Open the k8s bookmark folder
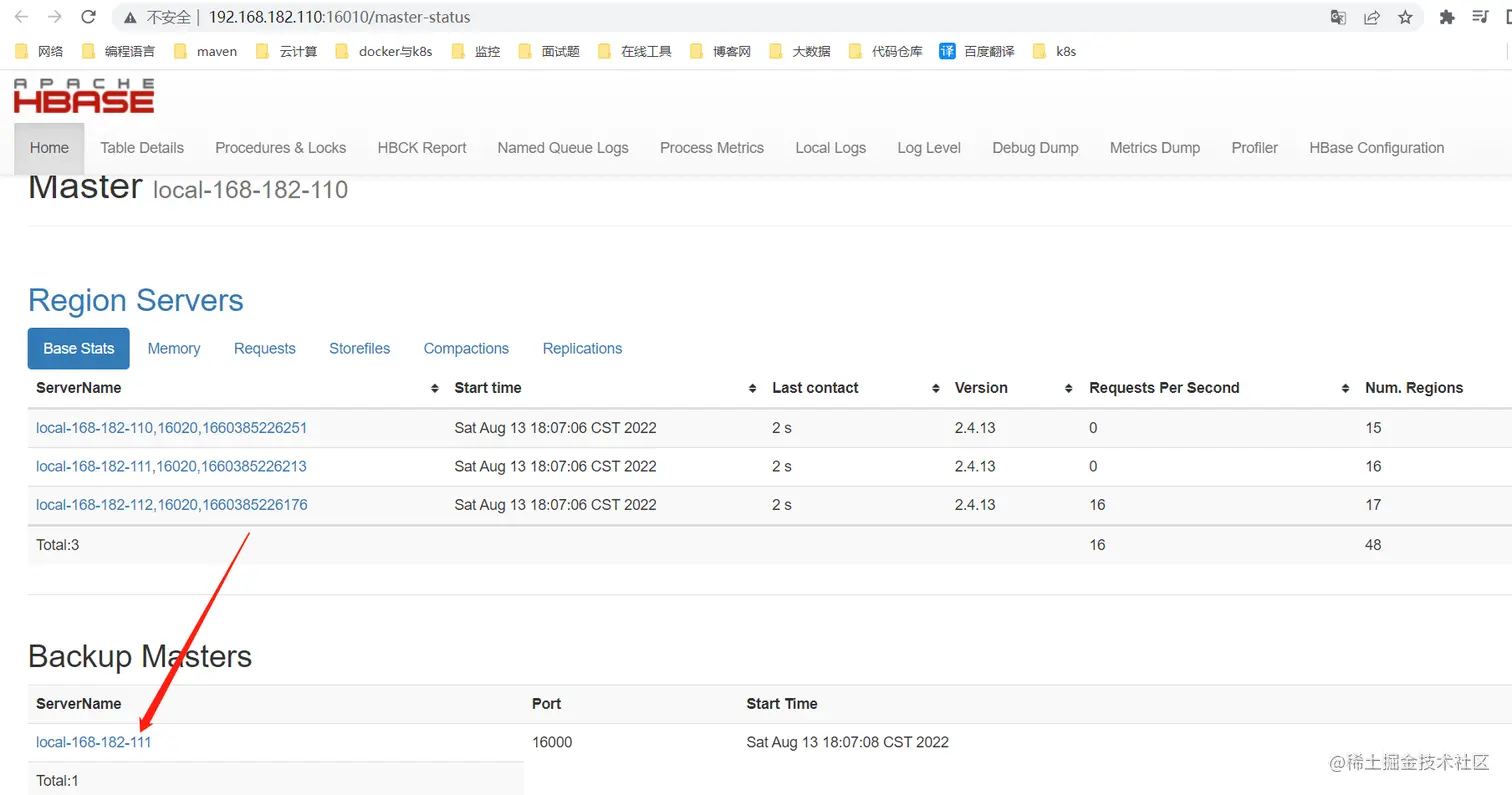 (1055, 51)
